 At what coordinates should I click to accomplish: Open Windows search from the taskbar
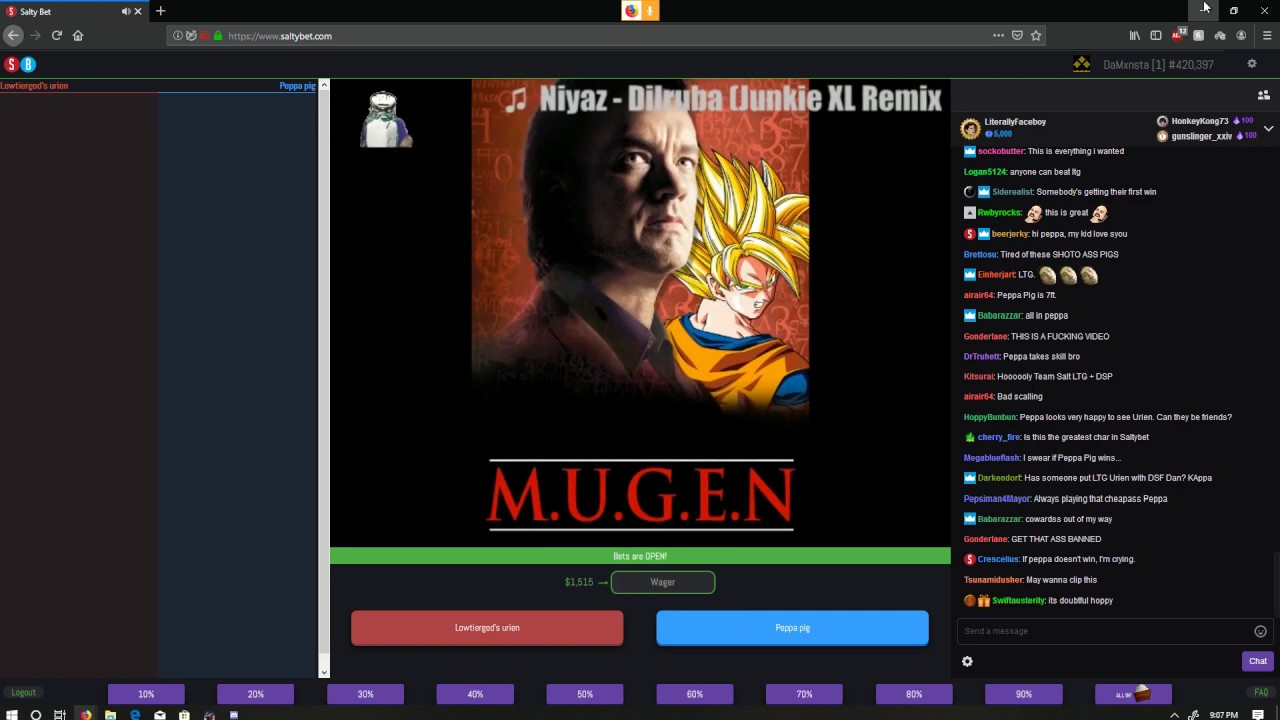coord(36,715)
